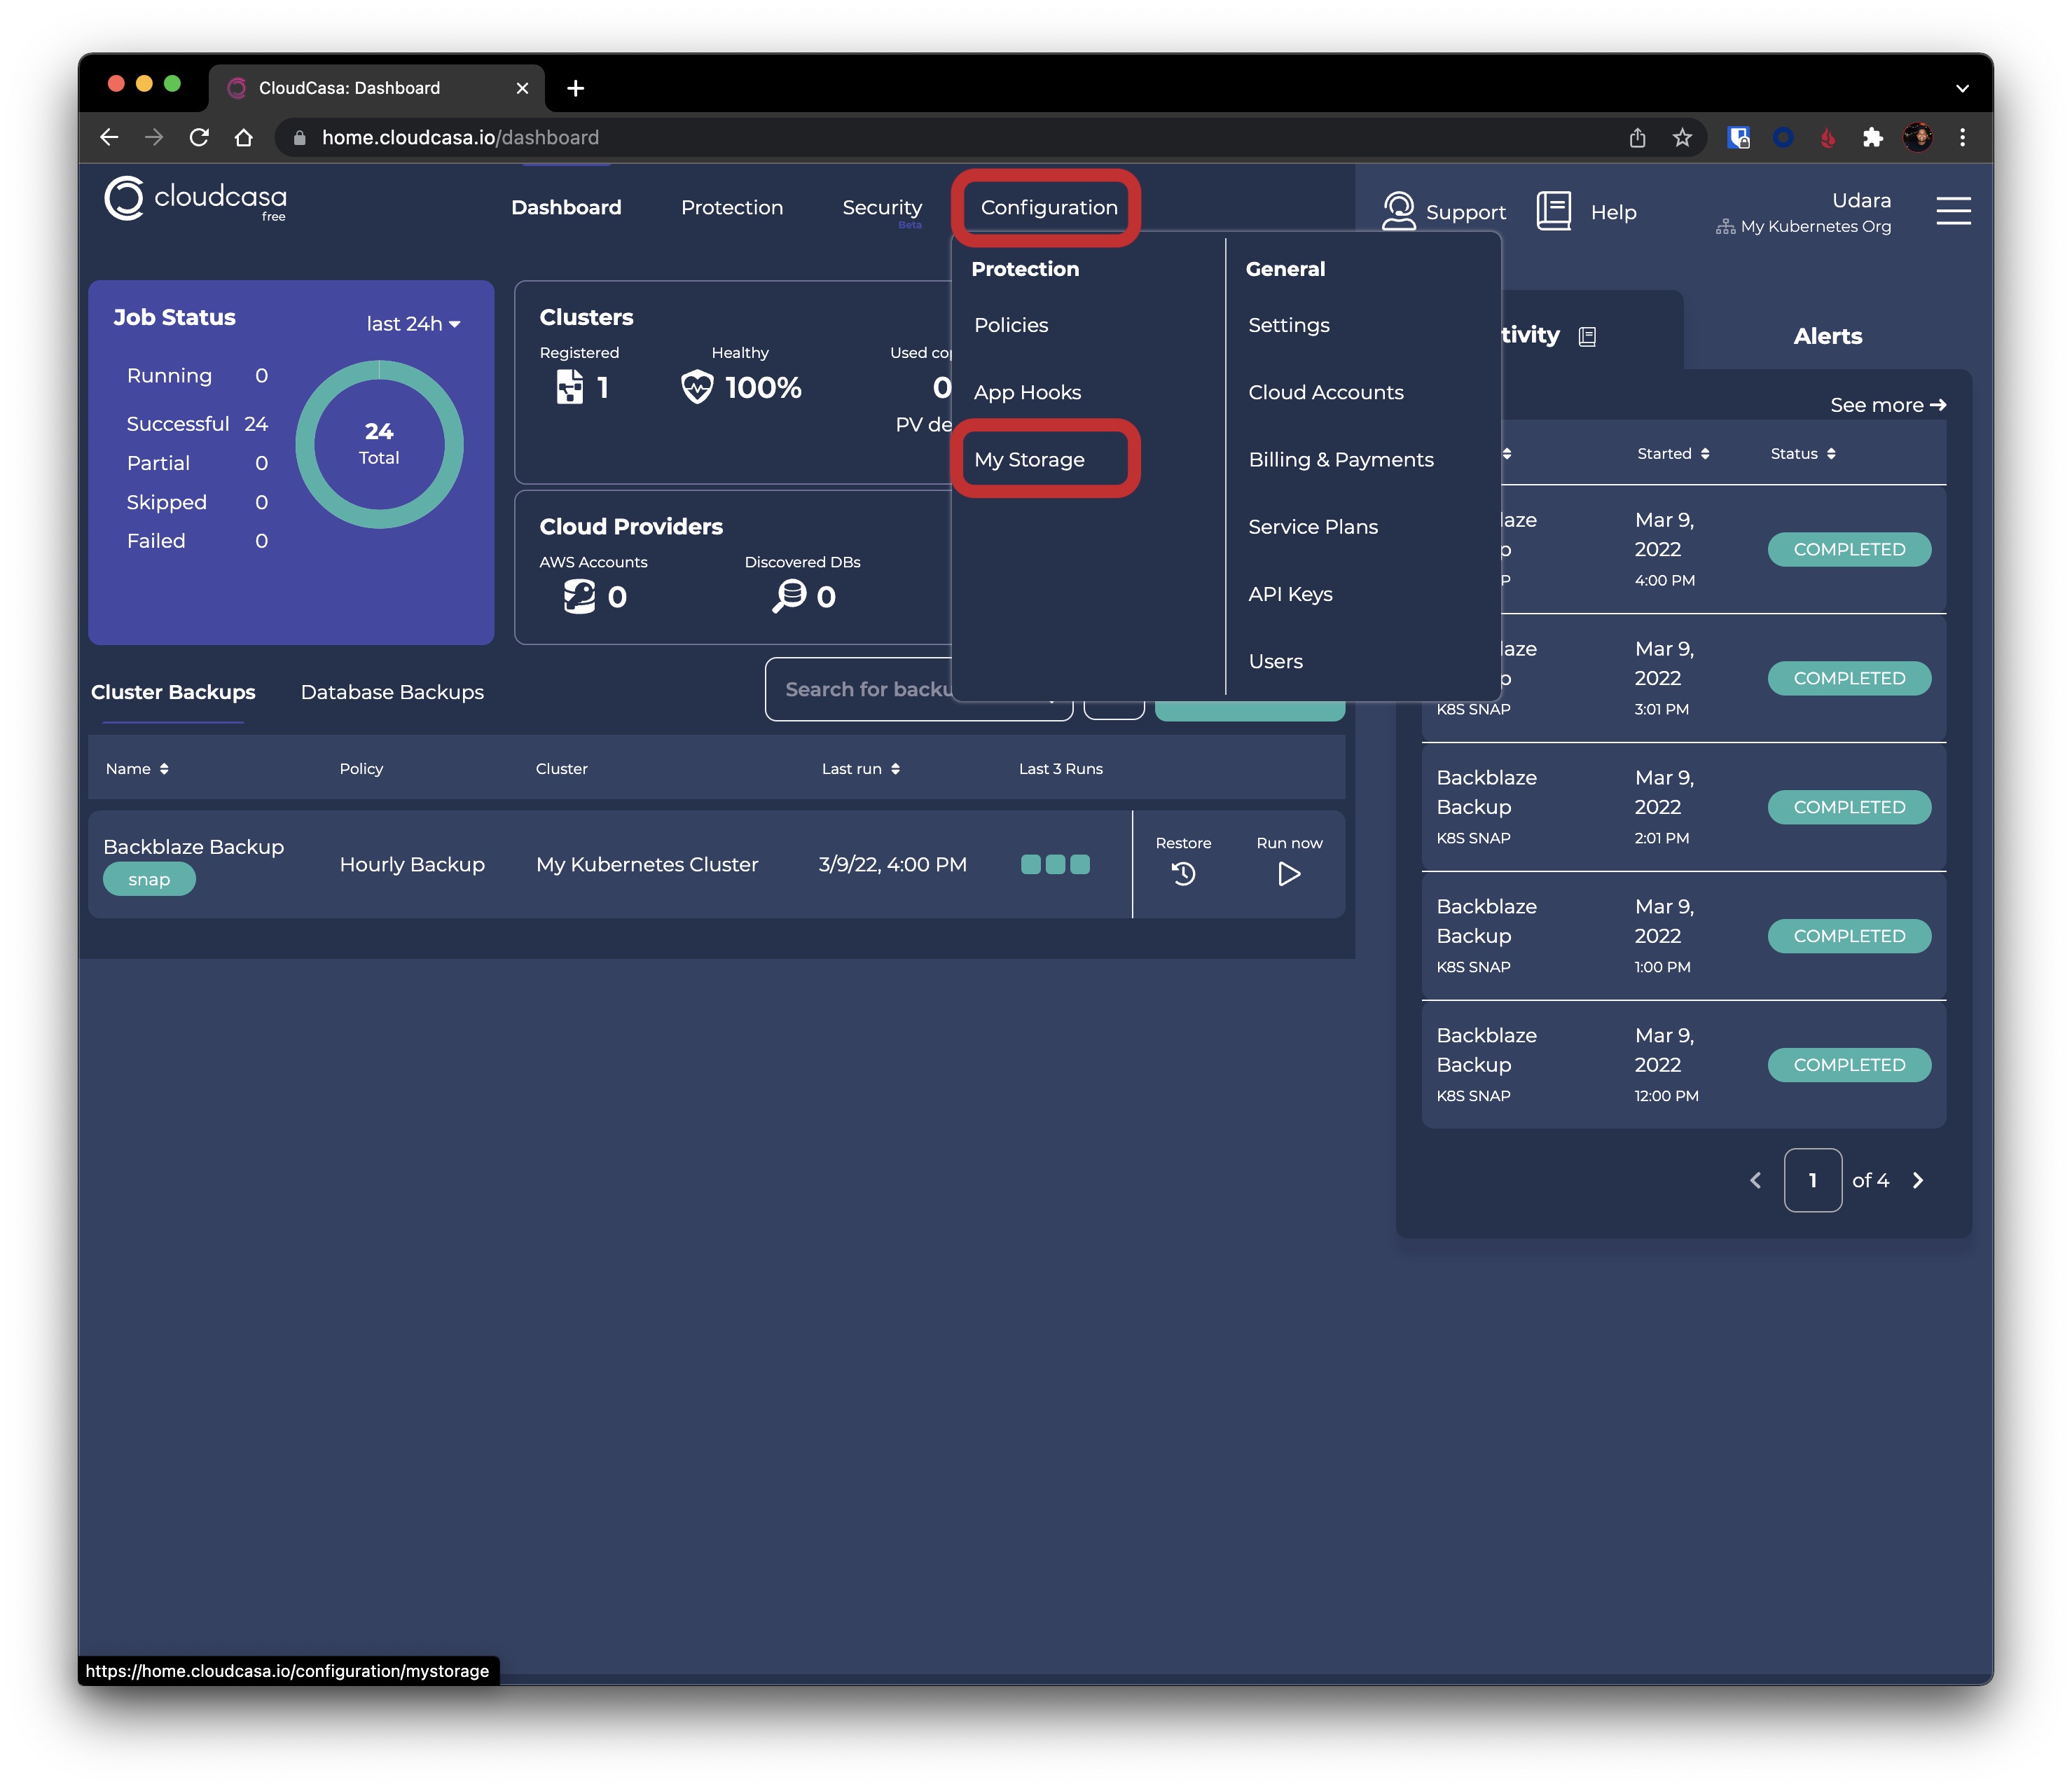The width and height of the screenshot is (2072, 1789).
Task: Click the Registered clusters icon
Action: point(570,387)
